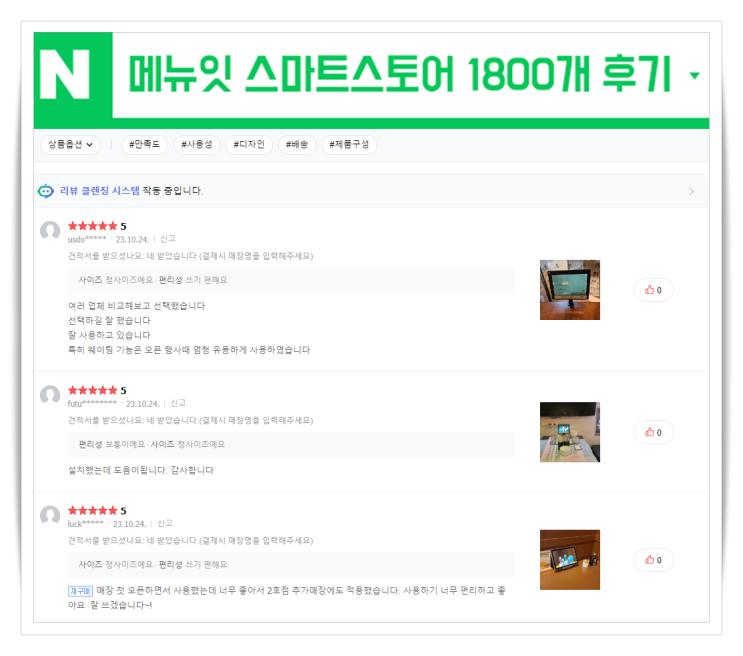
Task: Click the futu reviewer profile avatar
Action: [x=50, y=395]
